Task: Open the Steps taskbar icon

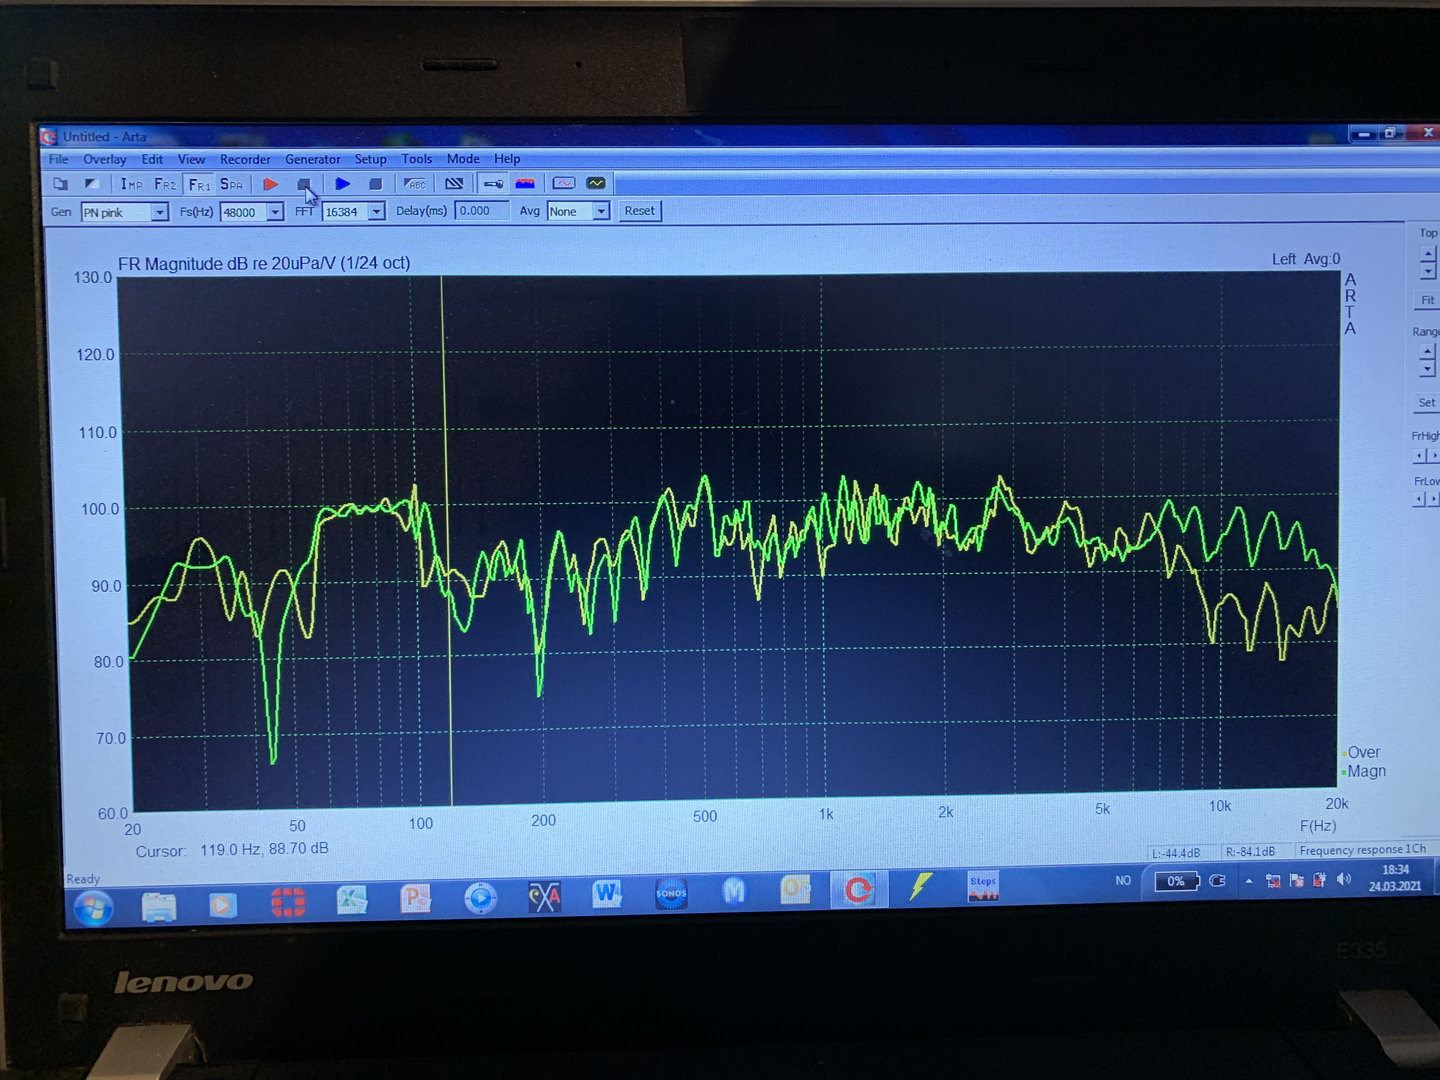Action: click(983, 886)
